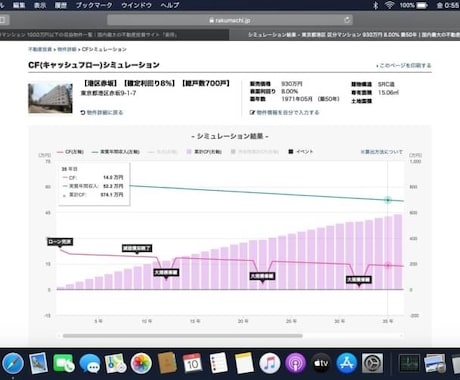Click the 大規模修繕 marker near year 32
Viewport: 460px width, 380px height.
click(359, 280)
